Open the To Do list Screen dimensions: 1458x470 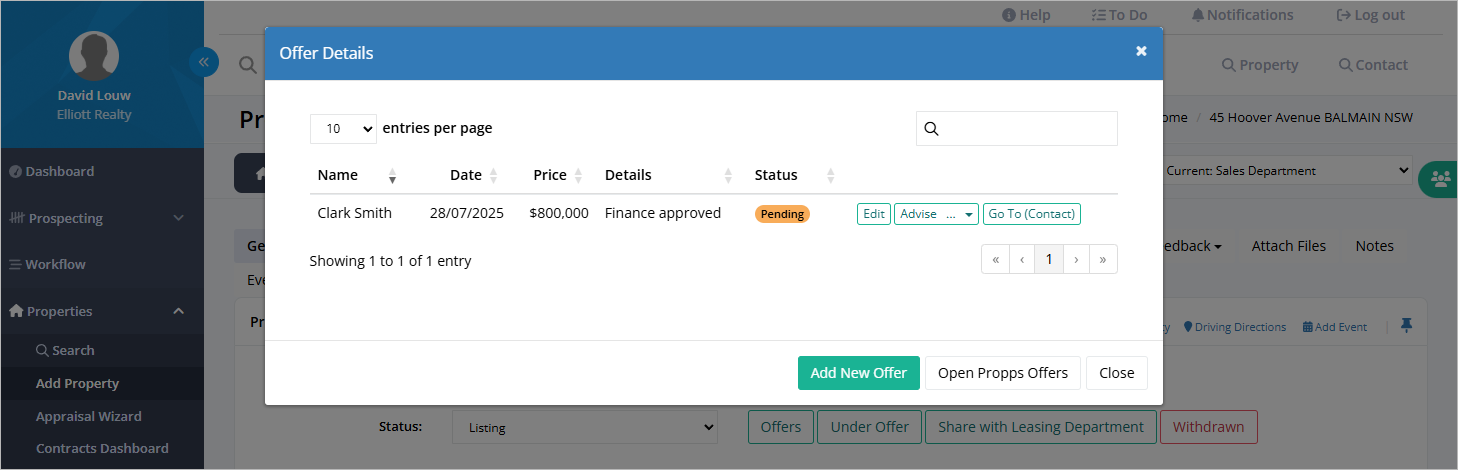1119,15
